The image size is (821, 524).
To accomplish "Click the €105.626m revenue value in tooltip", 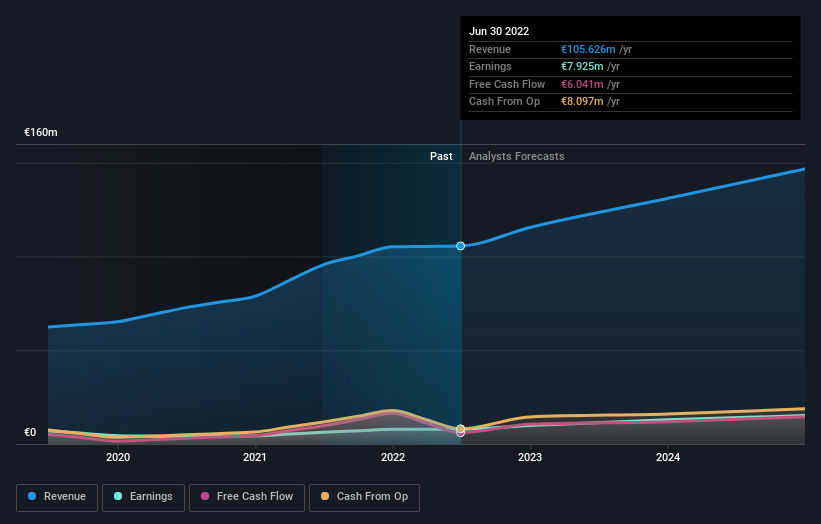I will pyautogui.click(x=588, y=49).
